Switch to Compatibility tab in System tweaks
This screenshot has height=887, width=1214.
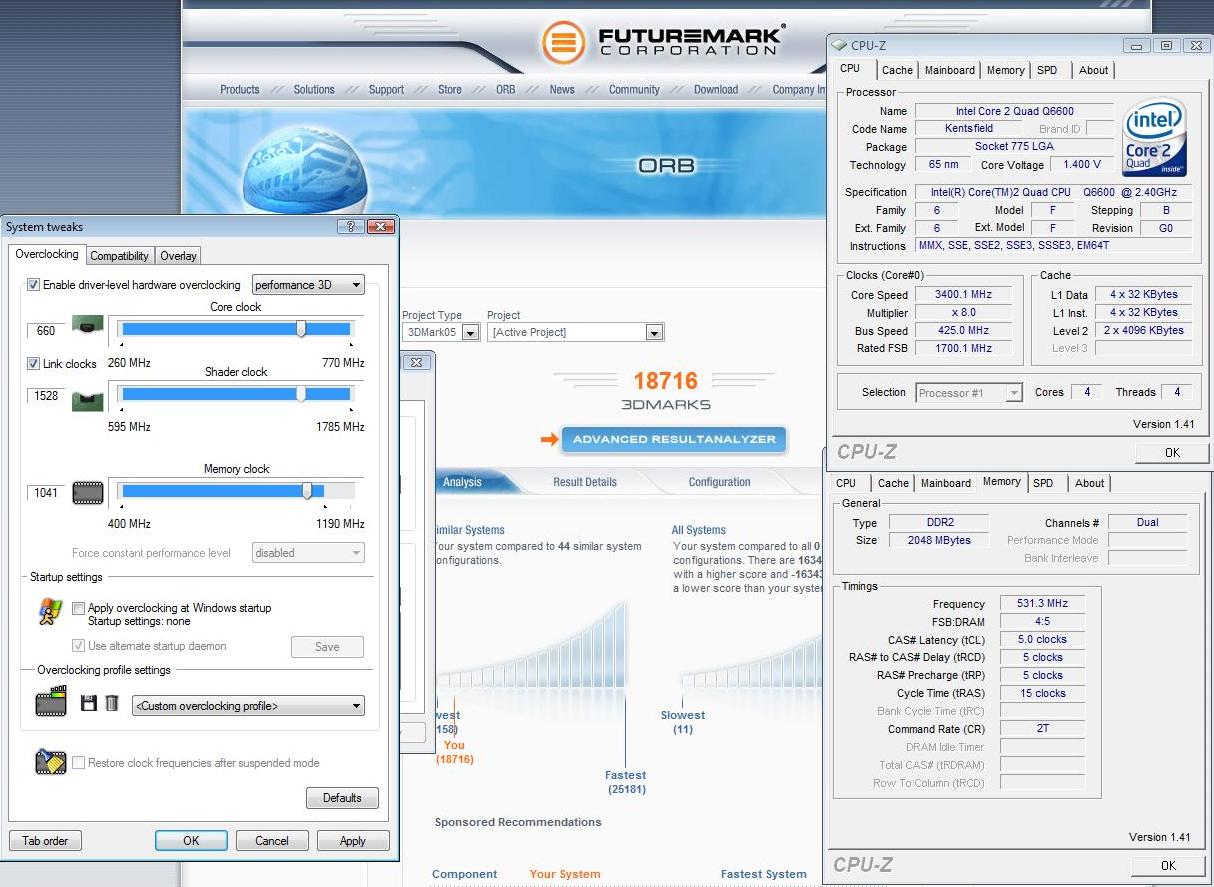click(120, 256)
